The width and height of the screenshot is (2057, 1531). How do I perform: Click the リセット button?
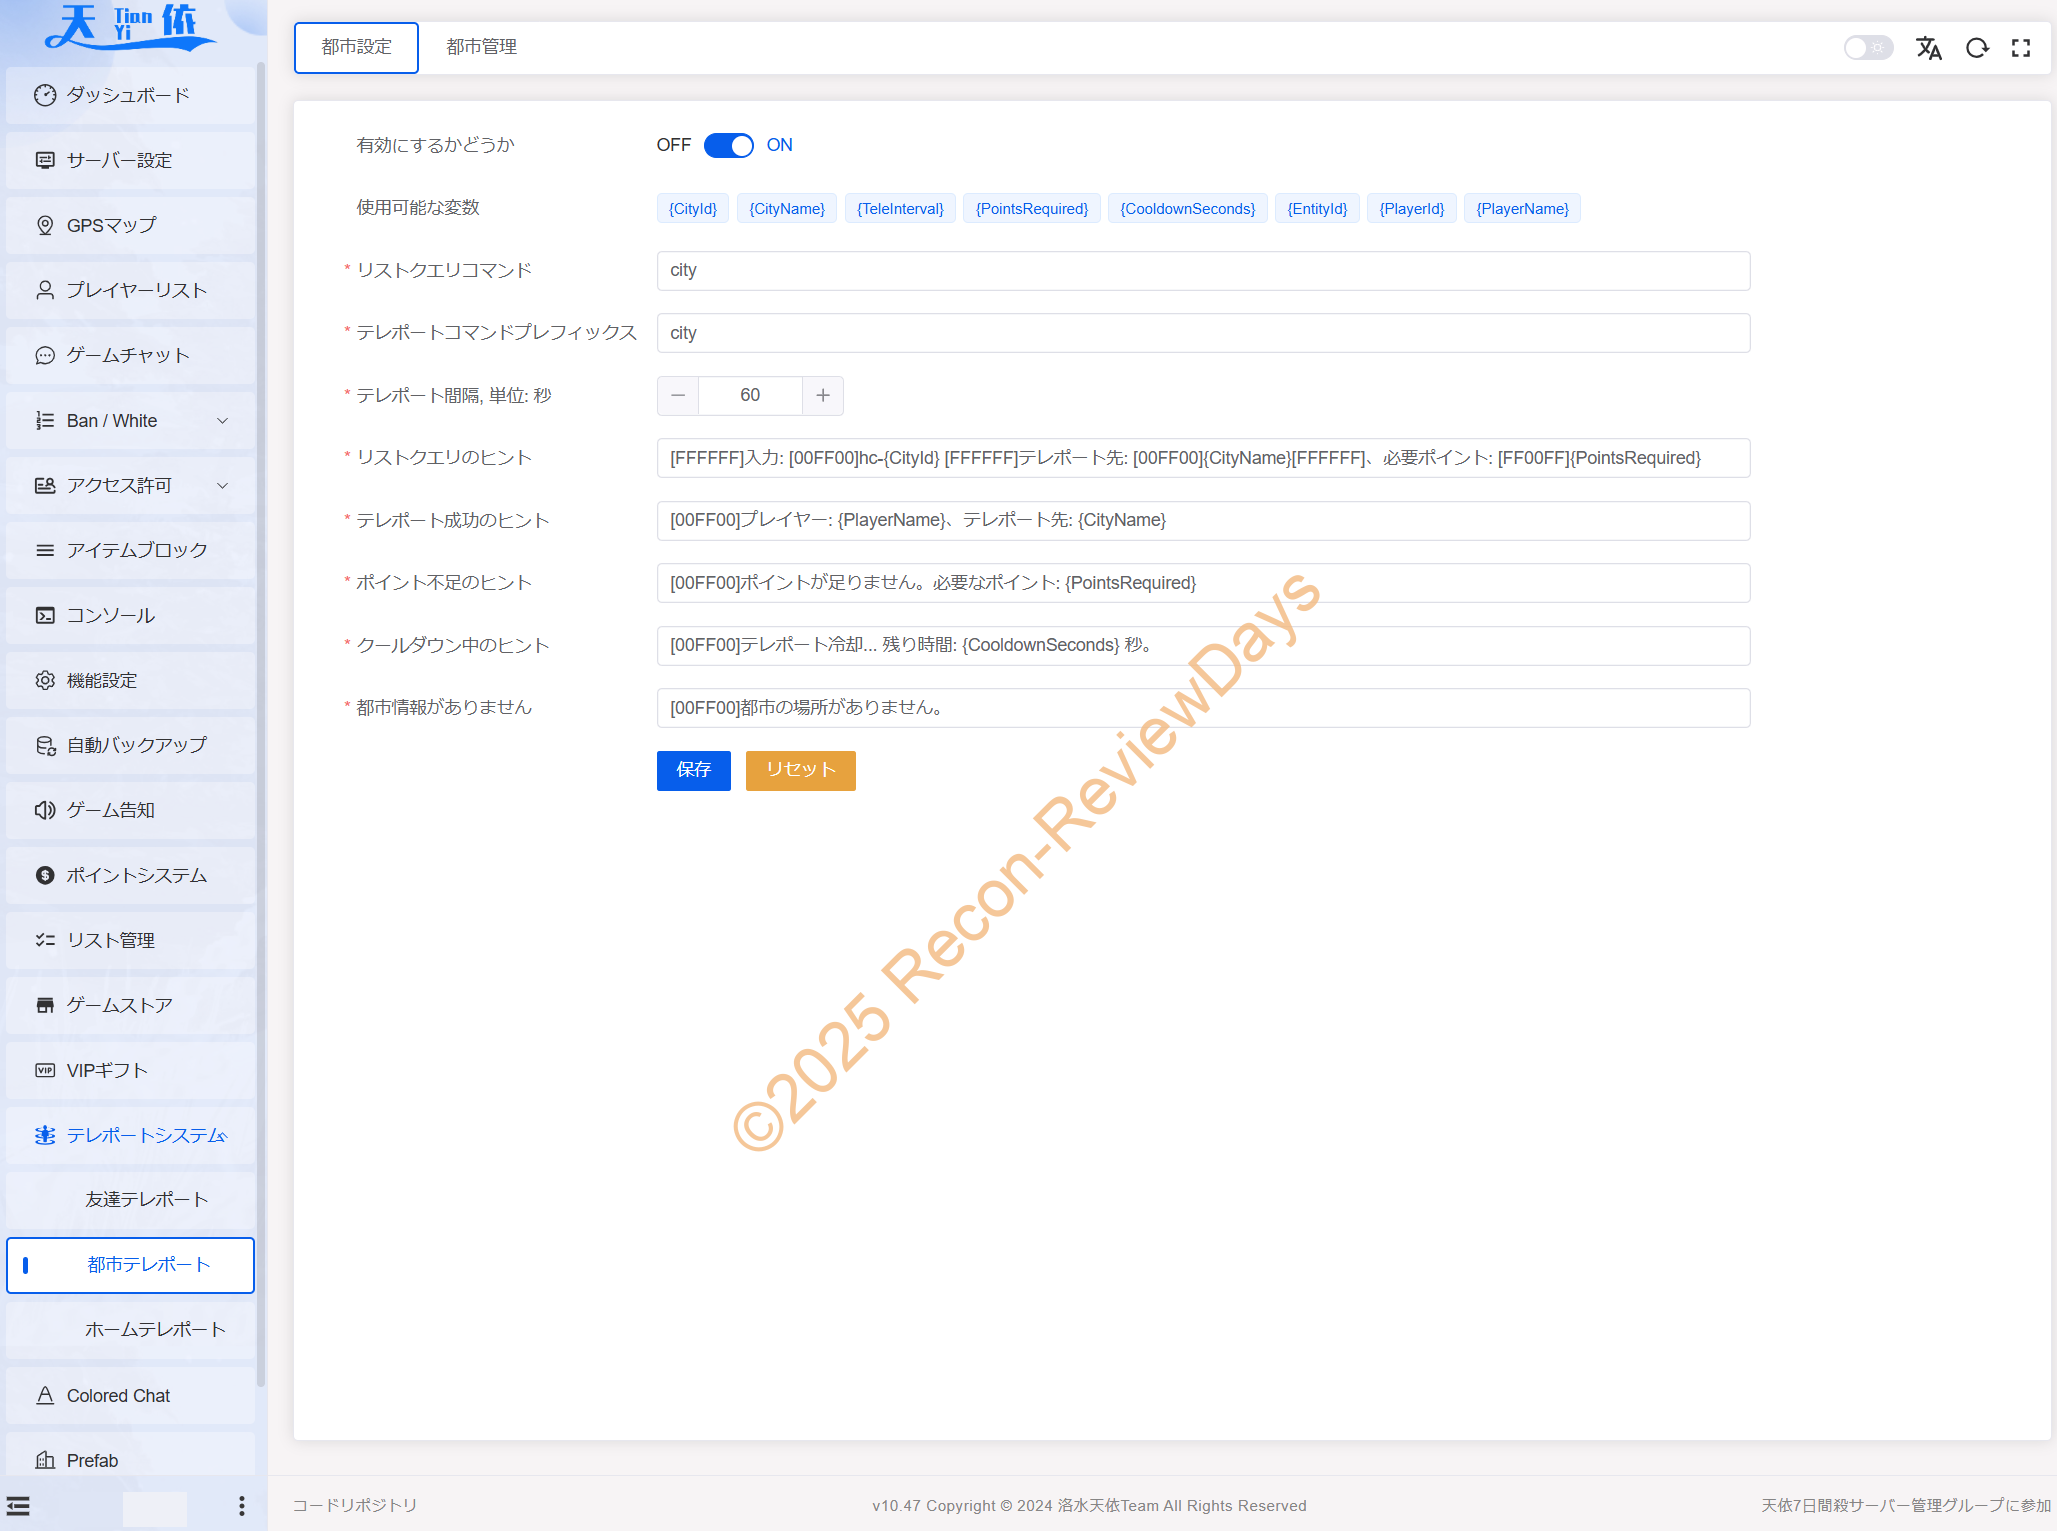pos(800,770)
